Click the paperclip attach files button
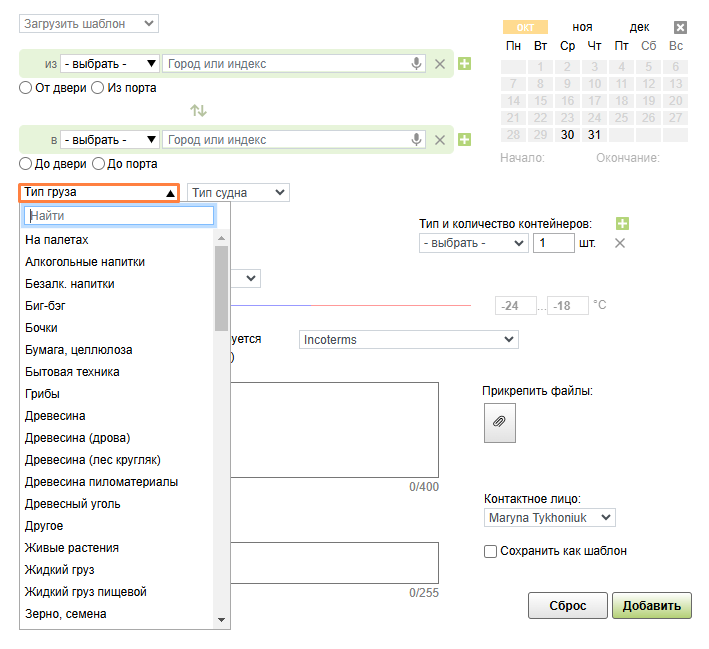 (x=499, y=422)
